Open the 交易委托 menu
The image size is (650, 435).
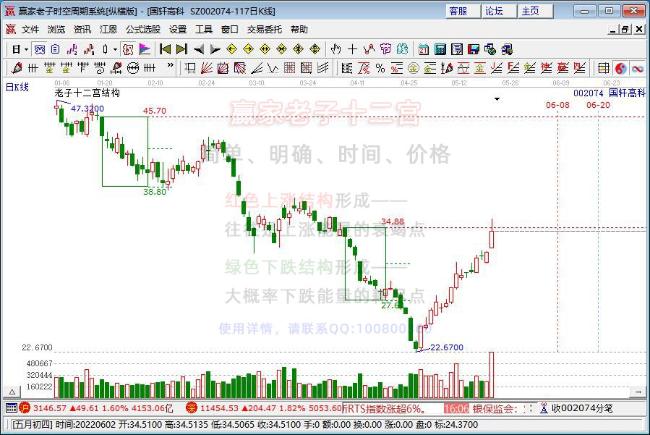264,29
